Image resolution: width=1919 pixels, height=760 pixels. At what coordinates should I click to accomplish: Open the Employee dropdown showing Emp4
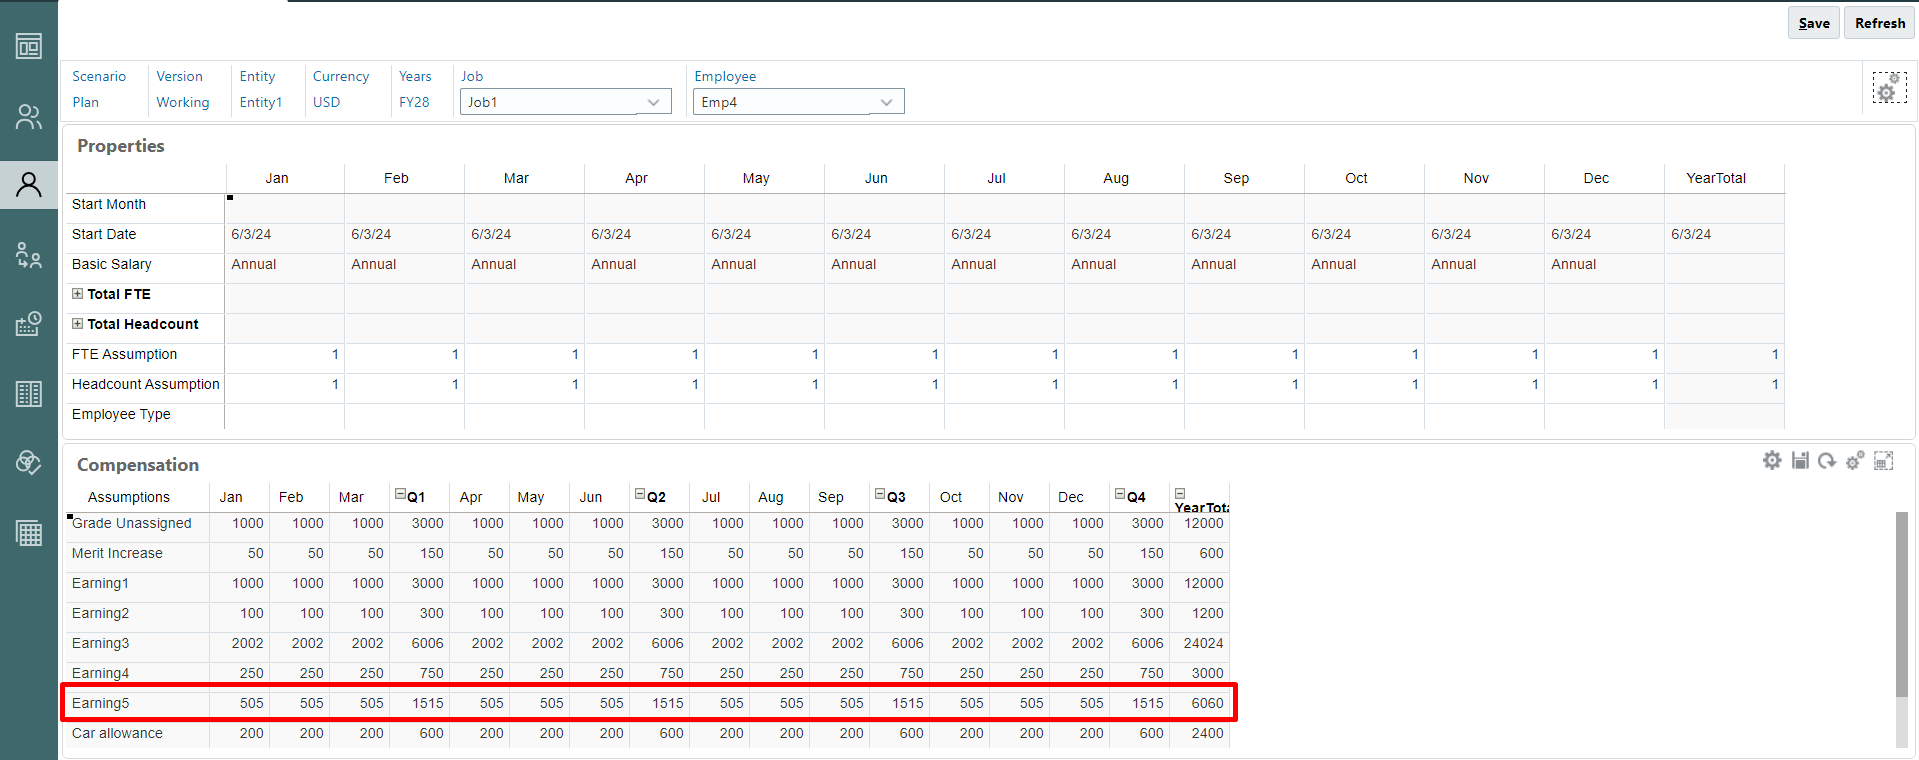pyautogui.click(x=798, y=102)
